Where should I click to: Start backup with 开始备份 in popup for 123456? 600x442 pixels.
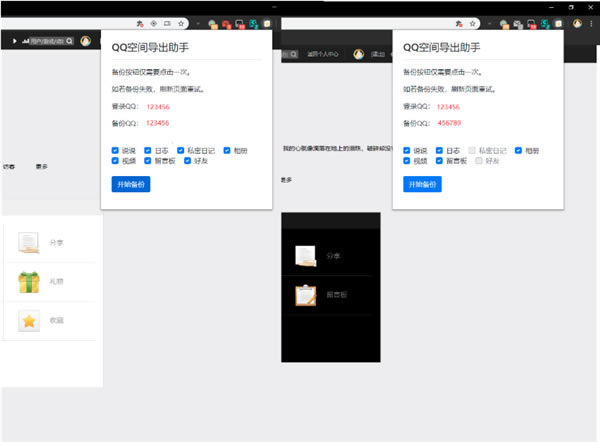131,184
